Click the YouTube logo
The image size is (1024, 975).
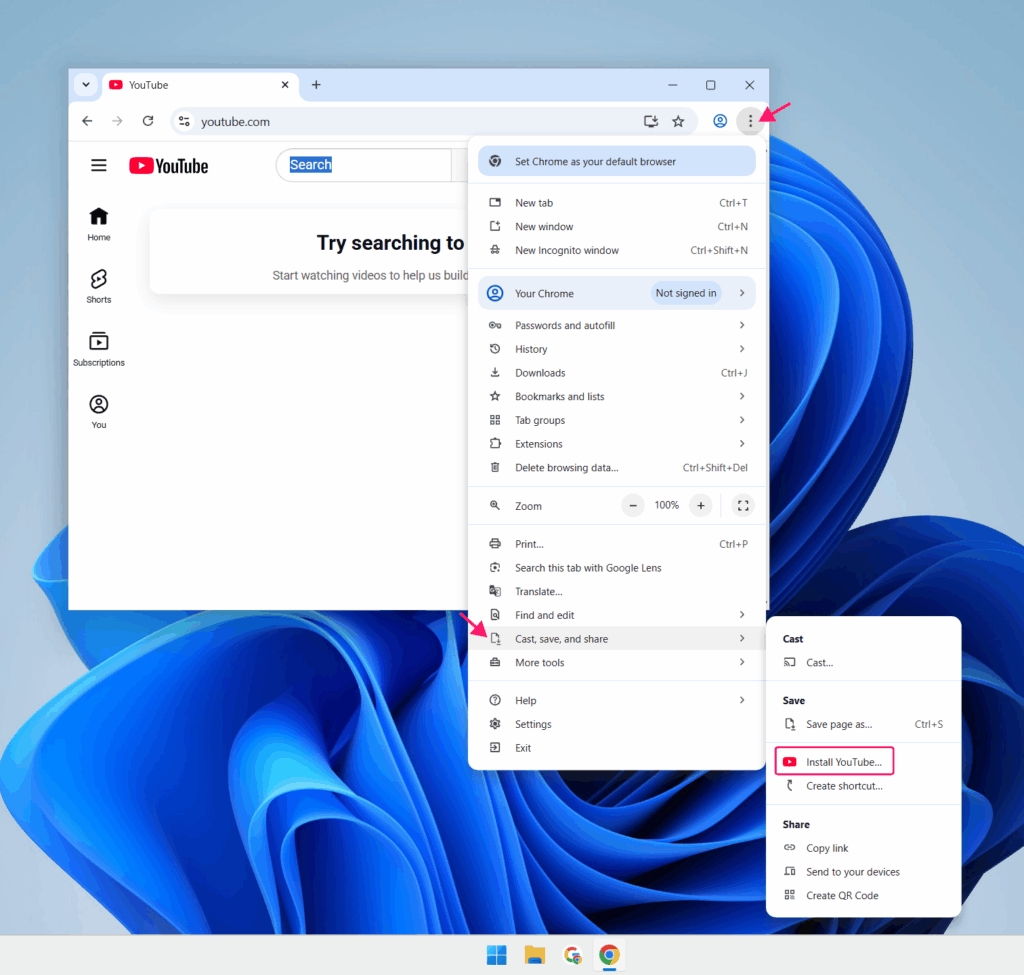click(x=168, y=166)
